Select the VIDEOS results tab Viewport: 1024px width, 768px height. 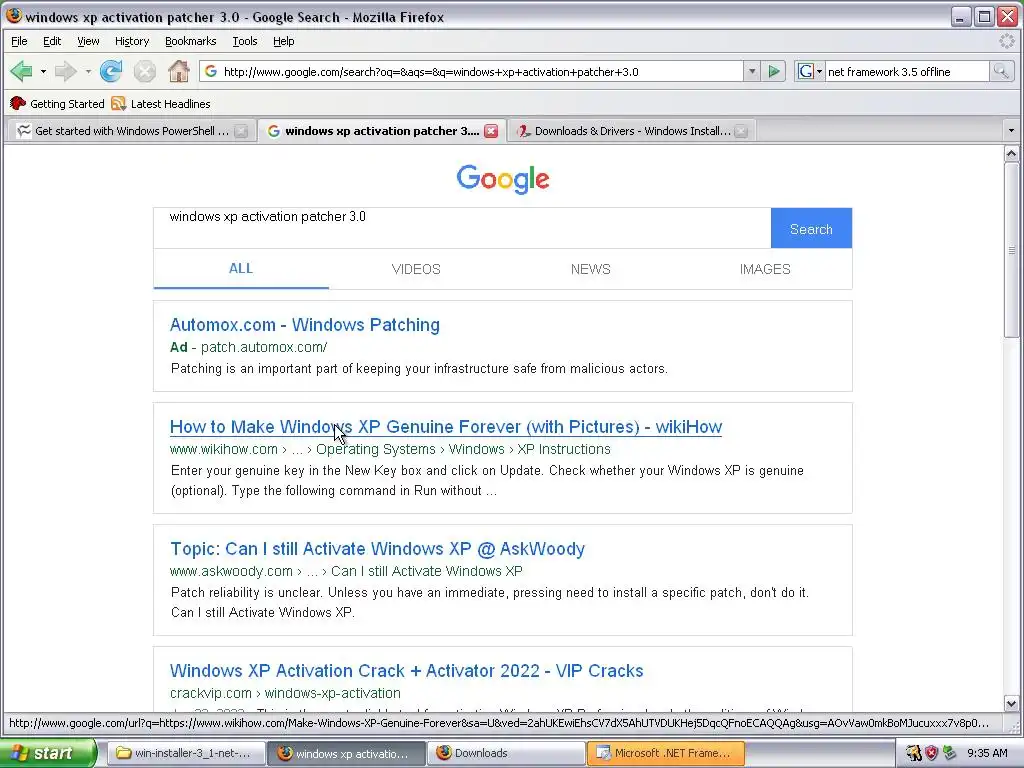[x=416, y=269]
